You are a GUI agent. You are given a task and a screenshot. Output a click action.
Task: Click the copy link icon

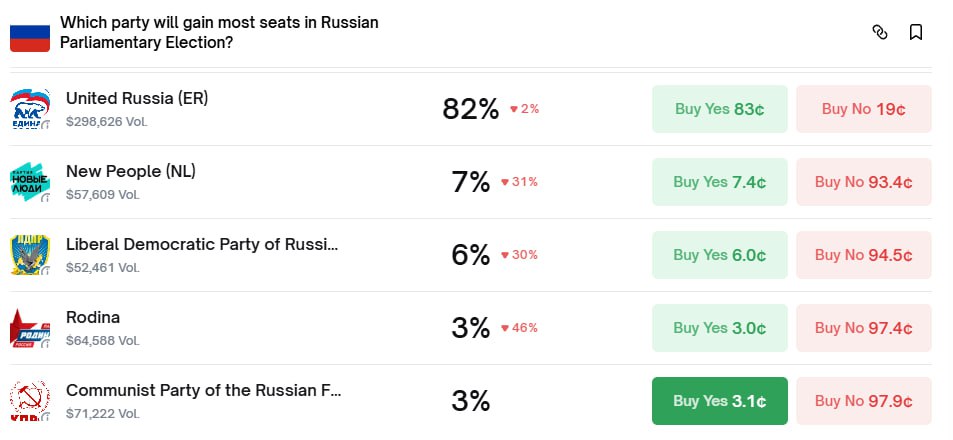coord(880,33)
